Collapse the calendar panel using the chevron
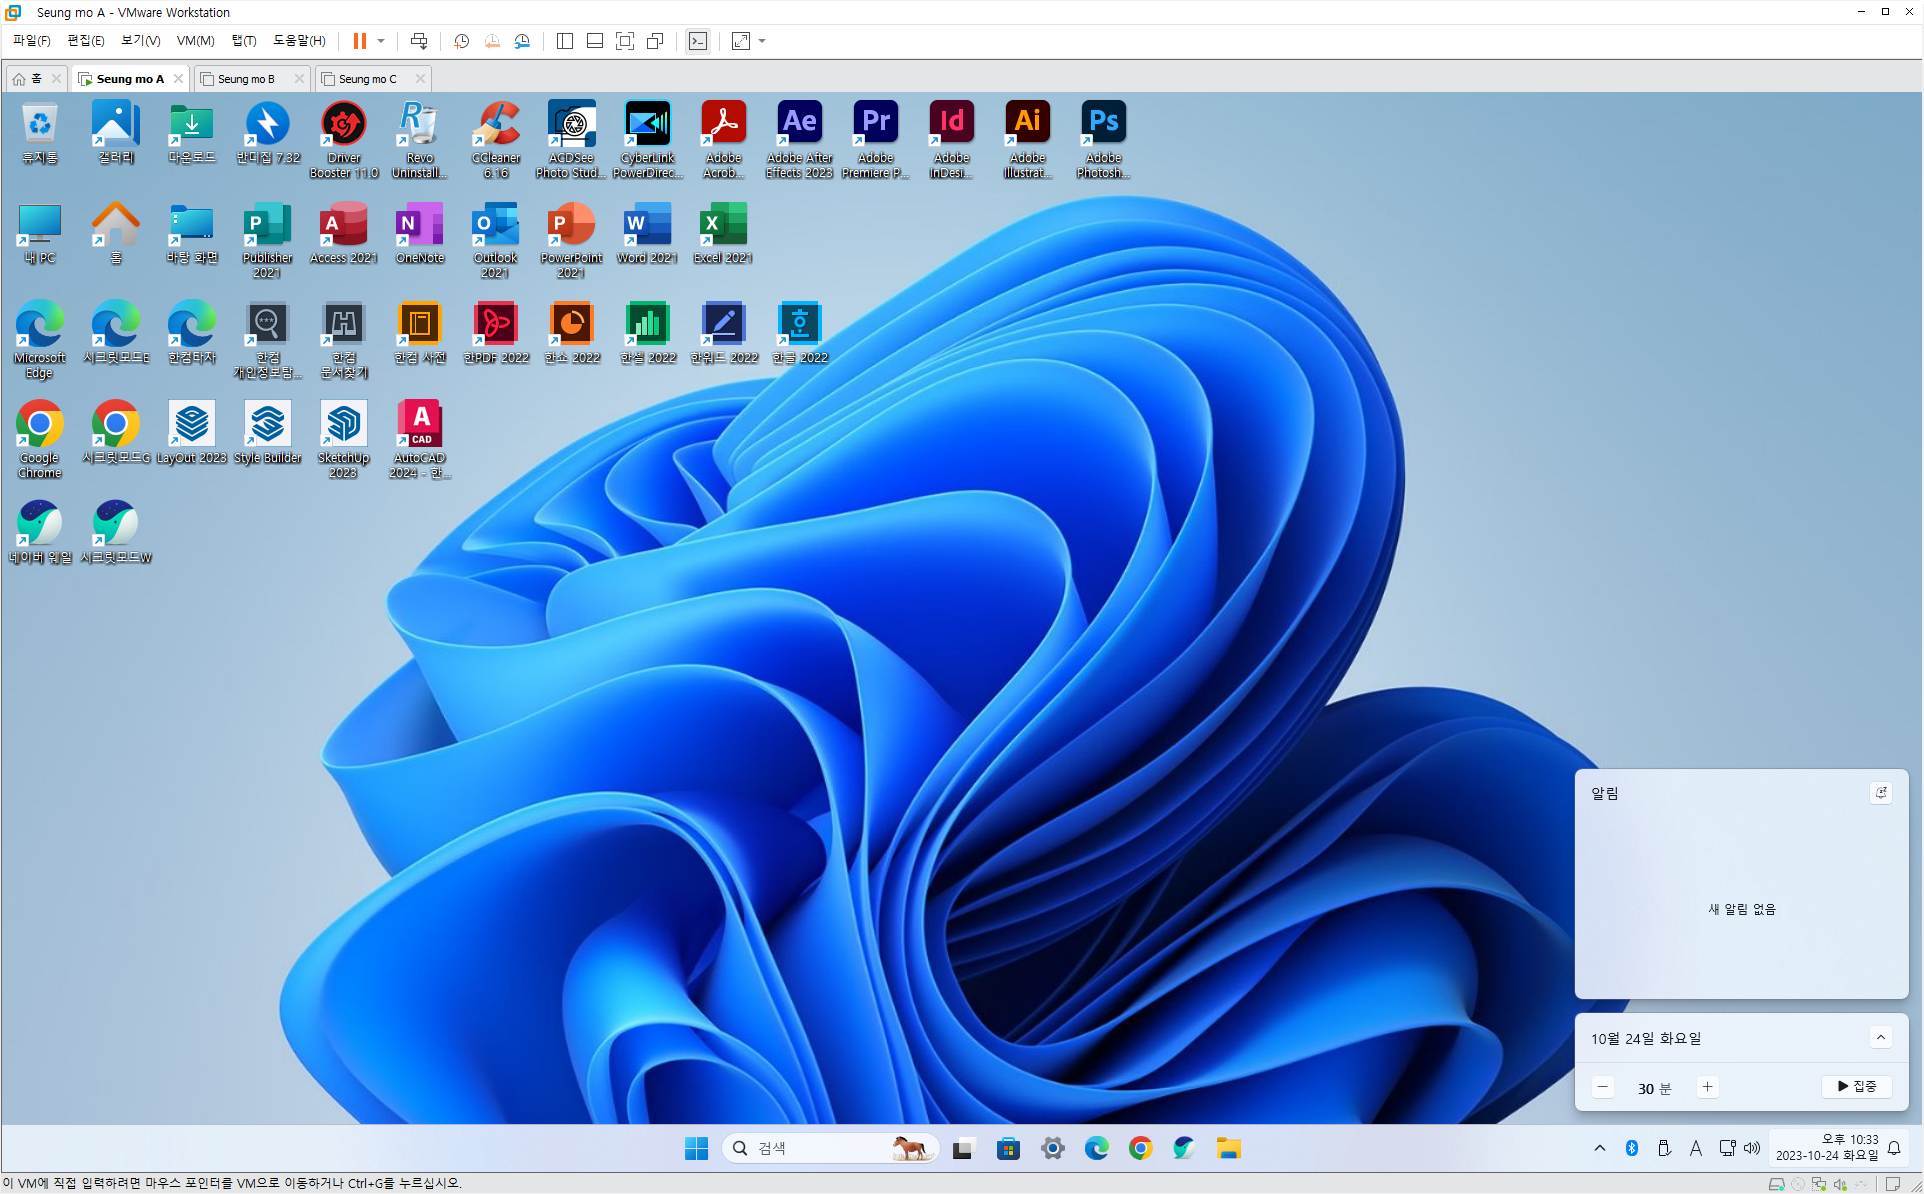 point(1880,1038)
